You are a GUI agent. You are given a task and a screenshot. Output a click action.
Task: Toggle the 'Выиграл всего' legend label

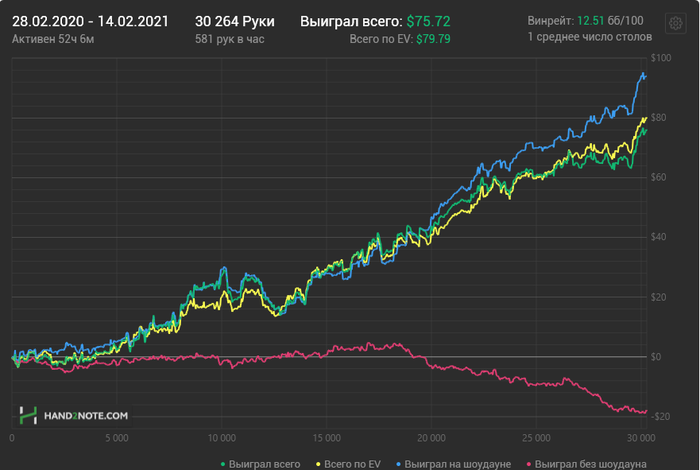(264, 465)
